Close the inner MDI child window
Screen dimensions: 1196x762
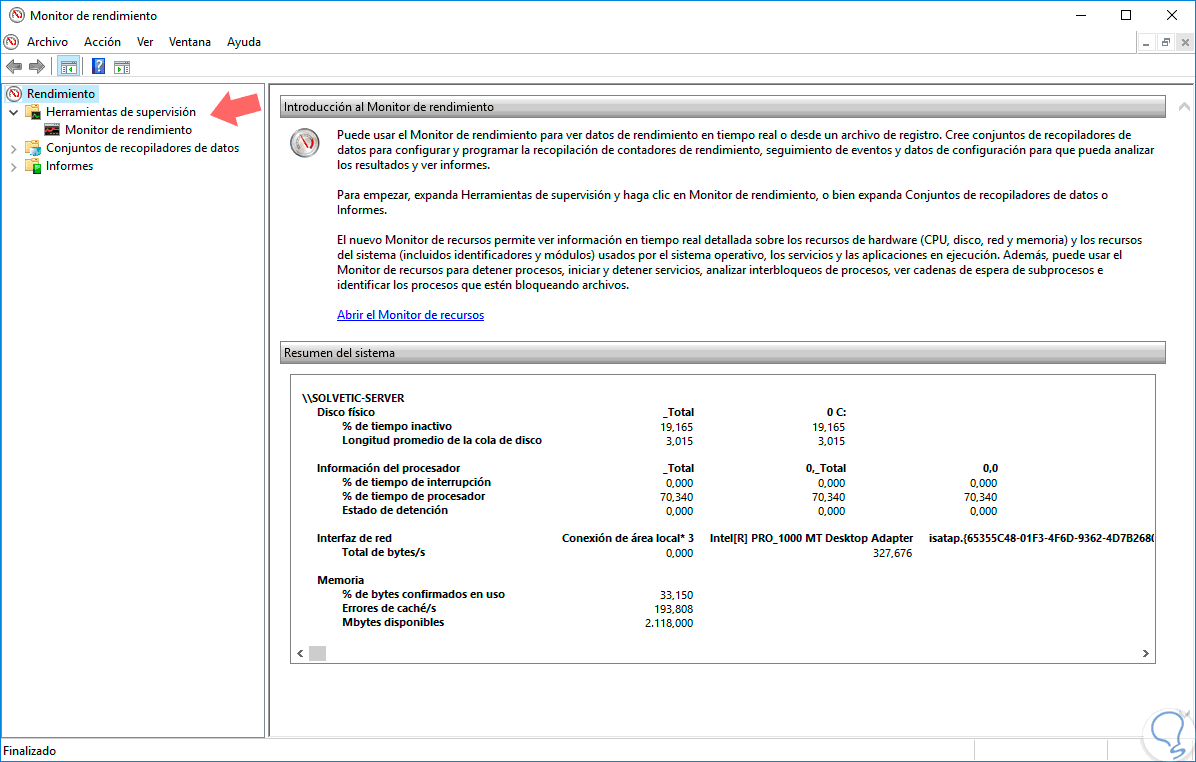tap(1185, 43)
